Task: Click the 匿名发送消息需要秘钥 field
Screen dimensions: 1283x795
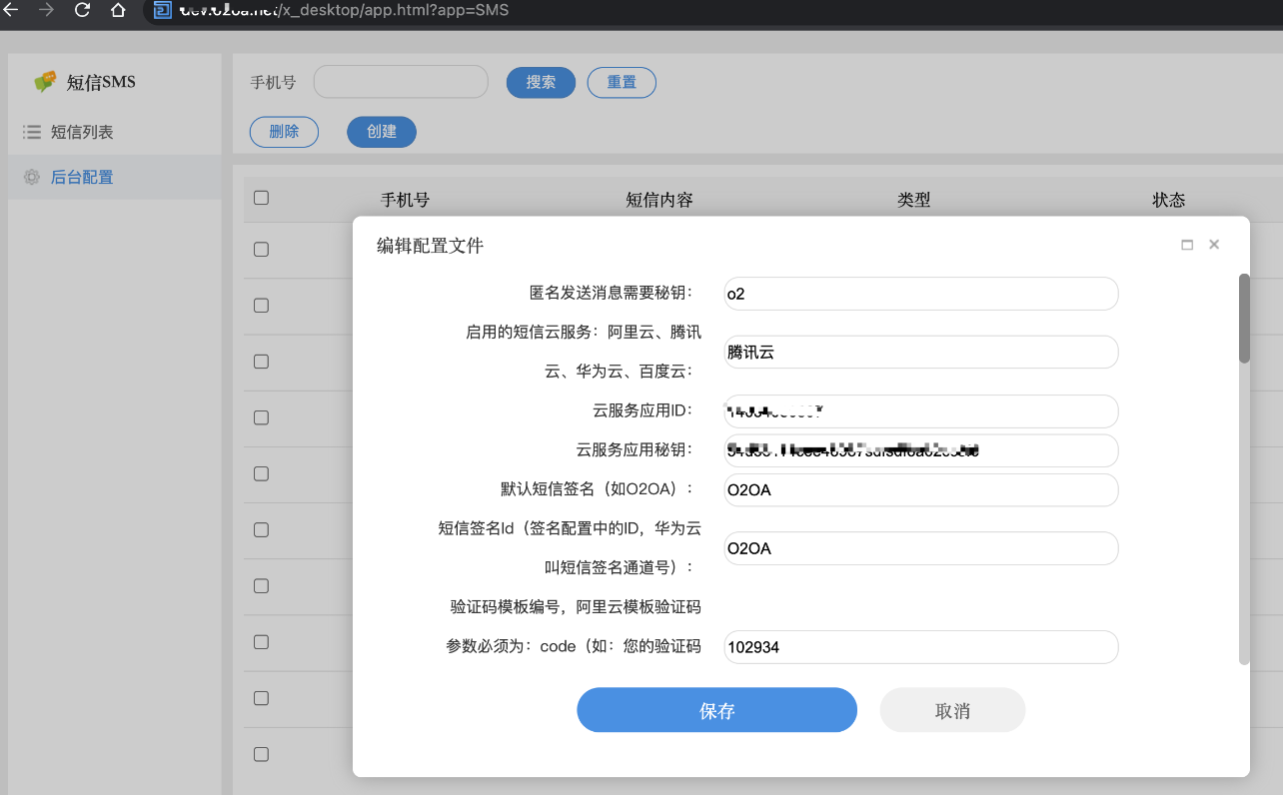Action: [x=921, y=294]
